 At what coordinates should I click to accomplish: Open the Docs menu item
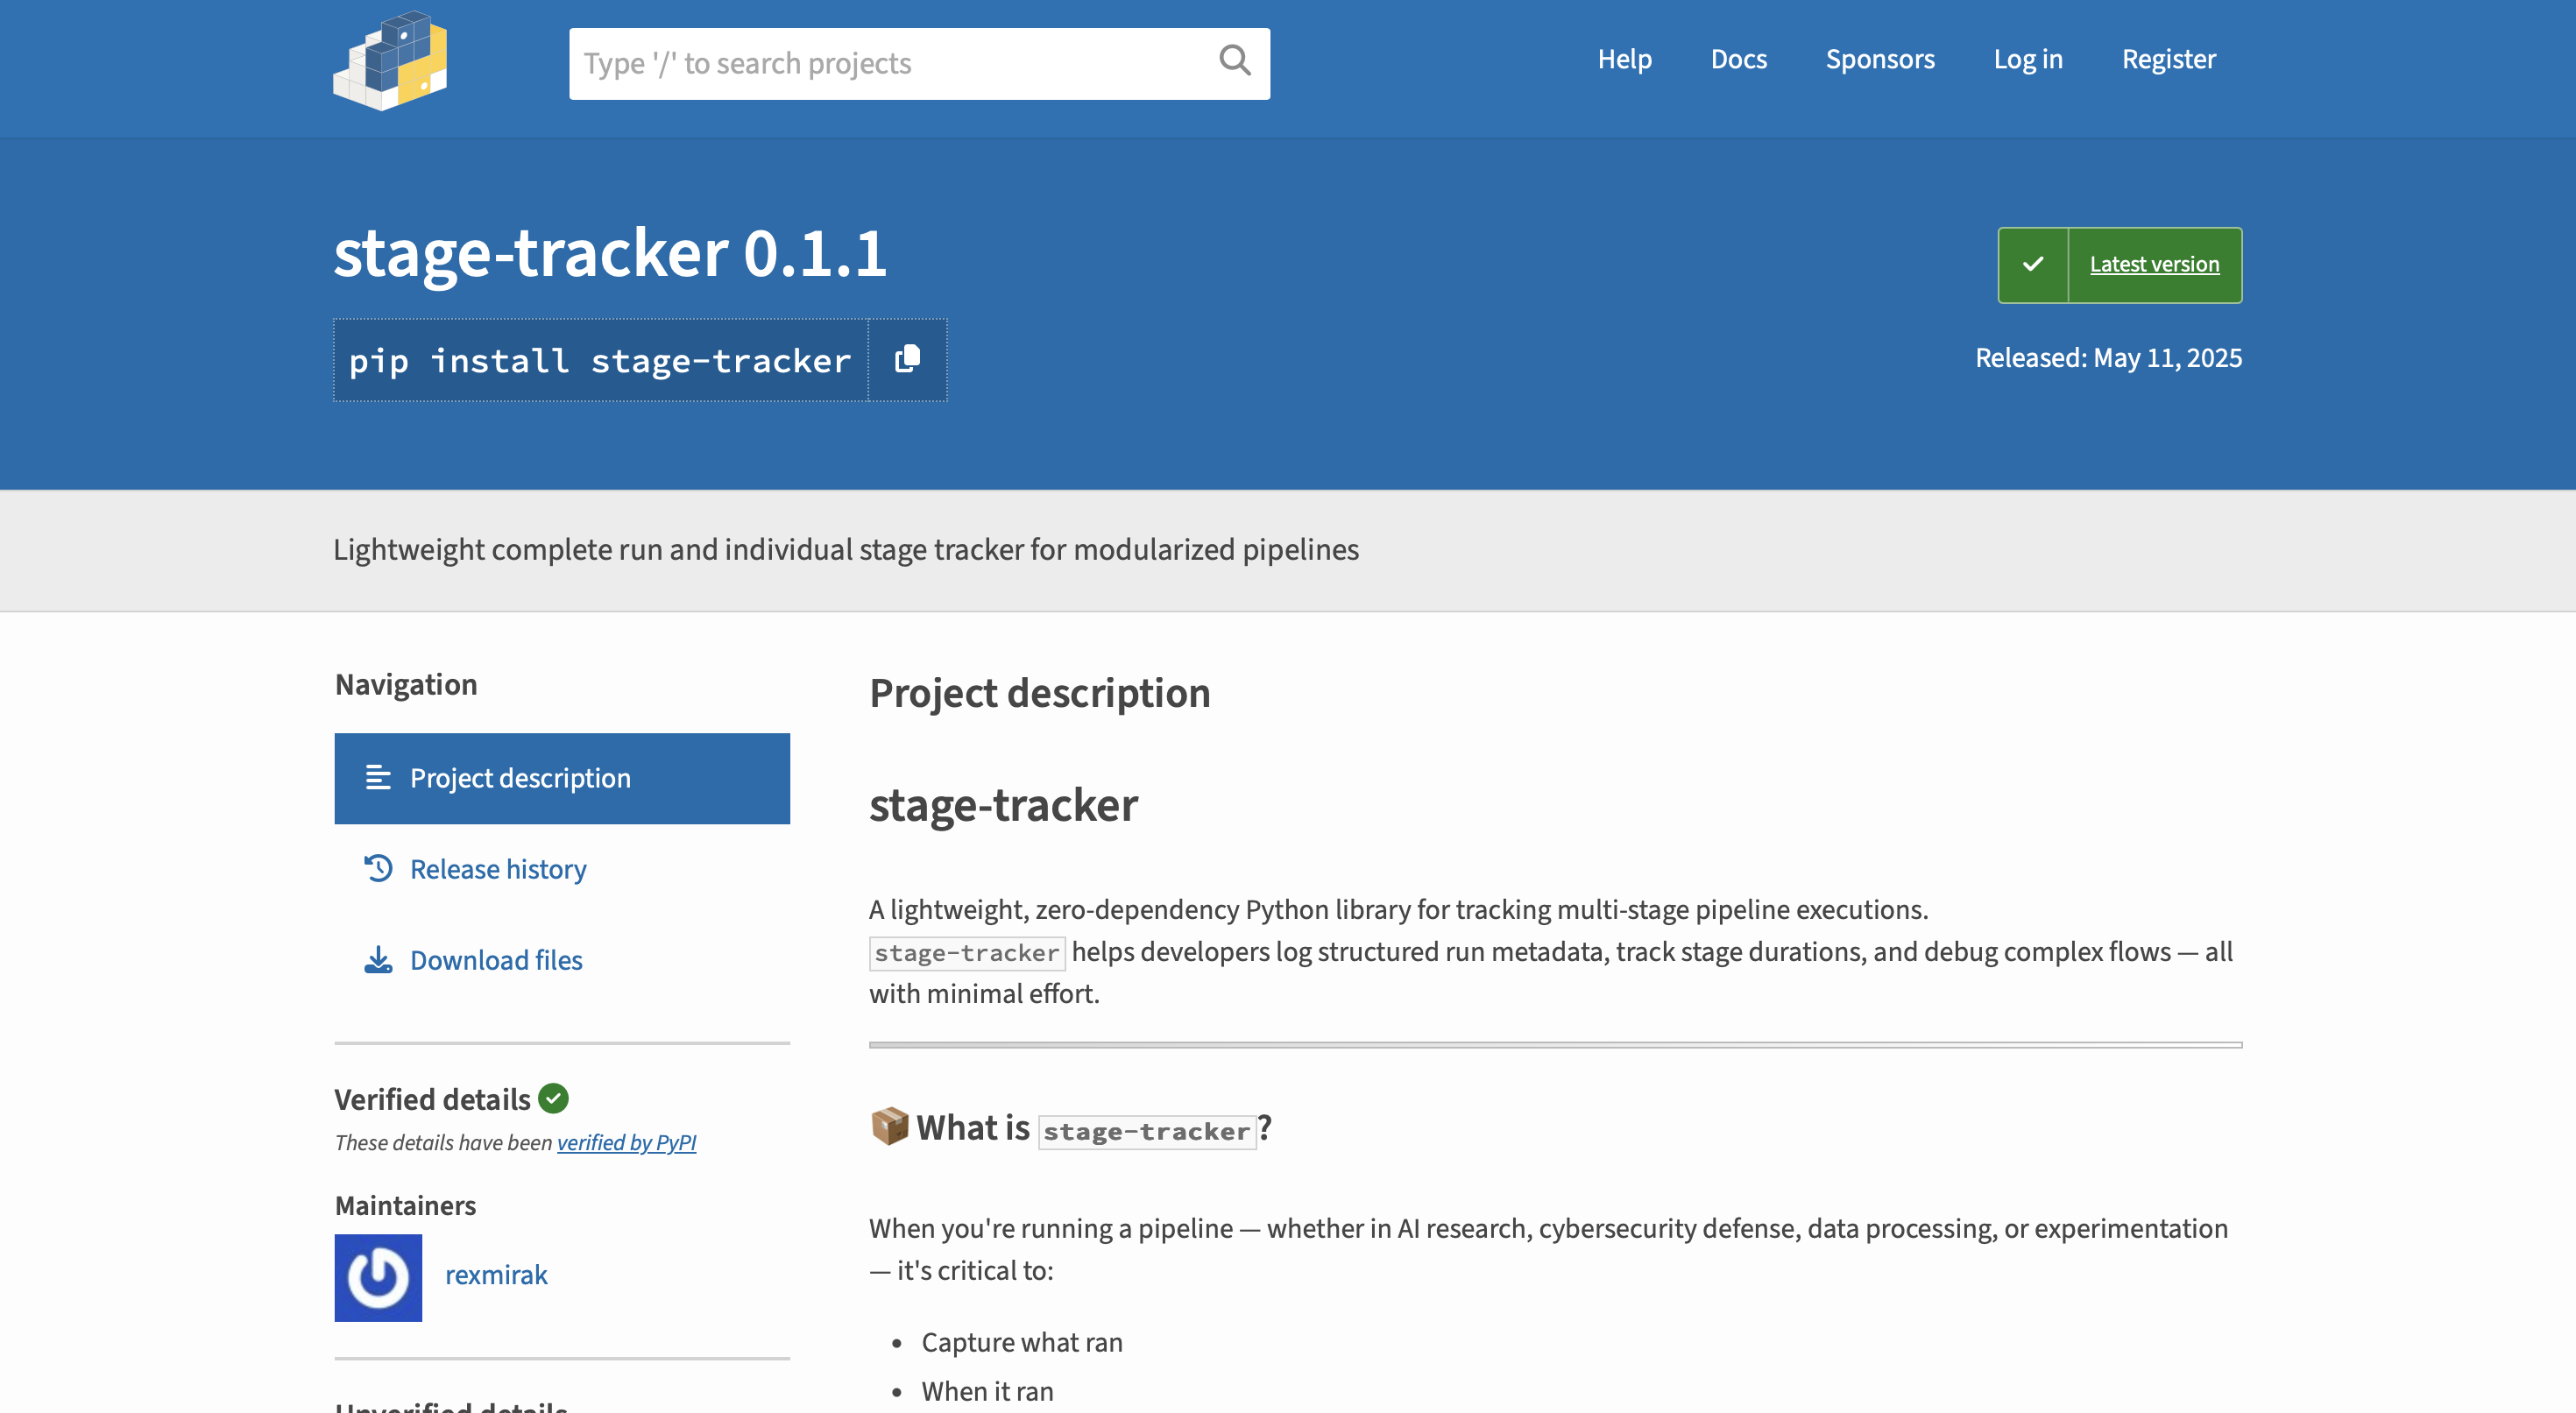1739,59
